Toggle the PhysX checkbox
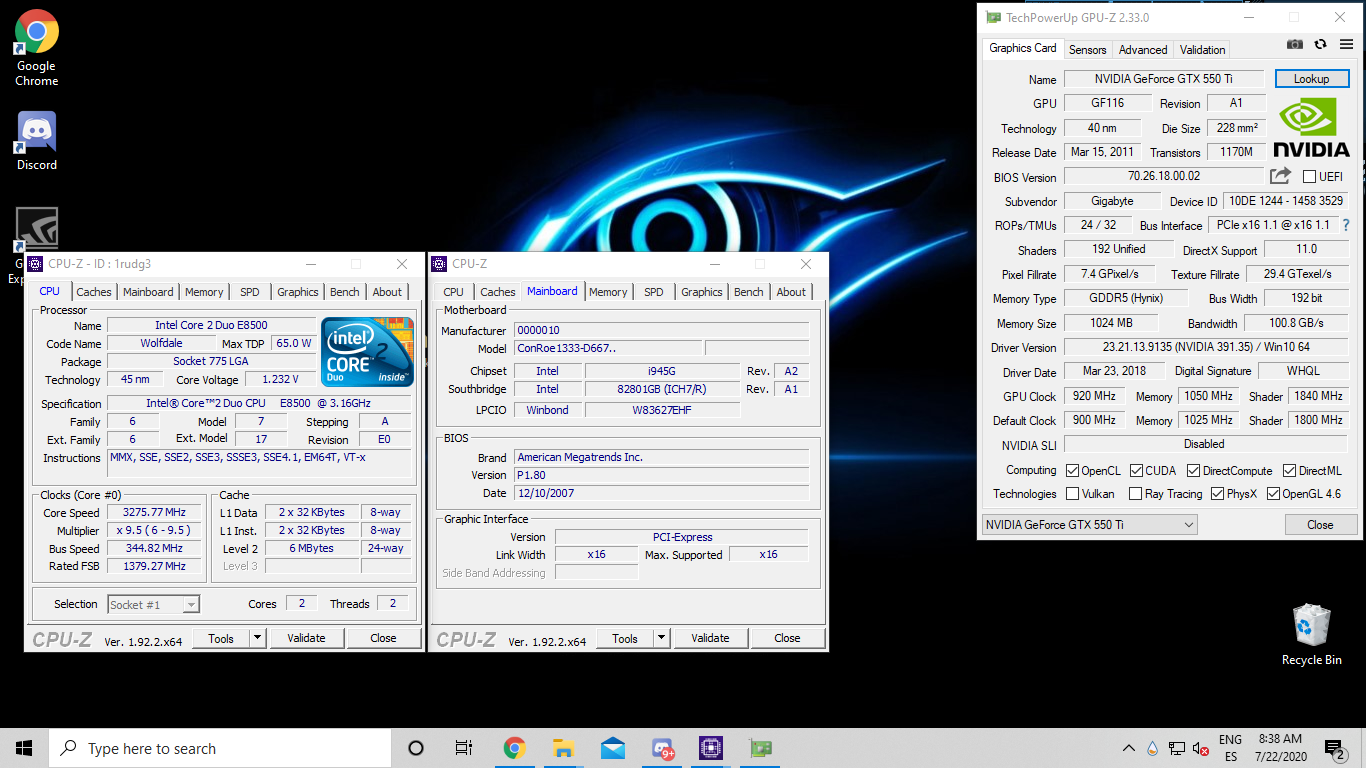 tap(1217, 494)
